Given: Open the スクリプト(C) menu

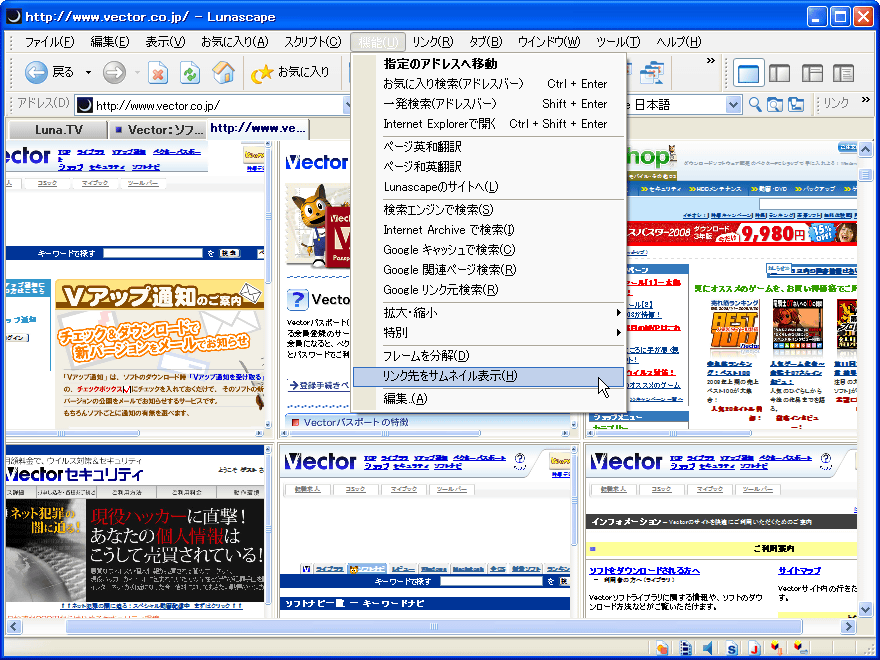Looking at the screenshot, I should tap(313, 42).
